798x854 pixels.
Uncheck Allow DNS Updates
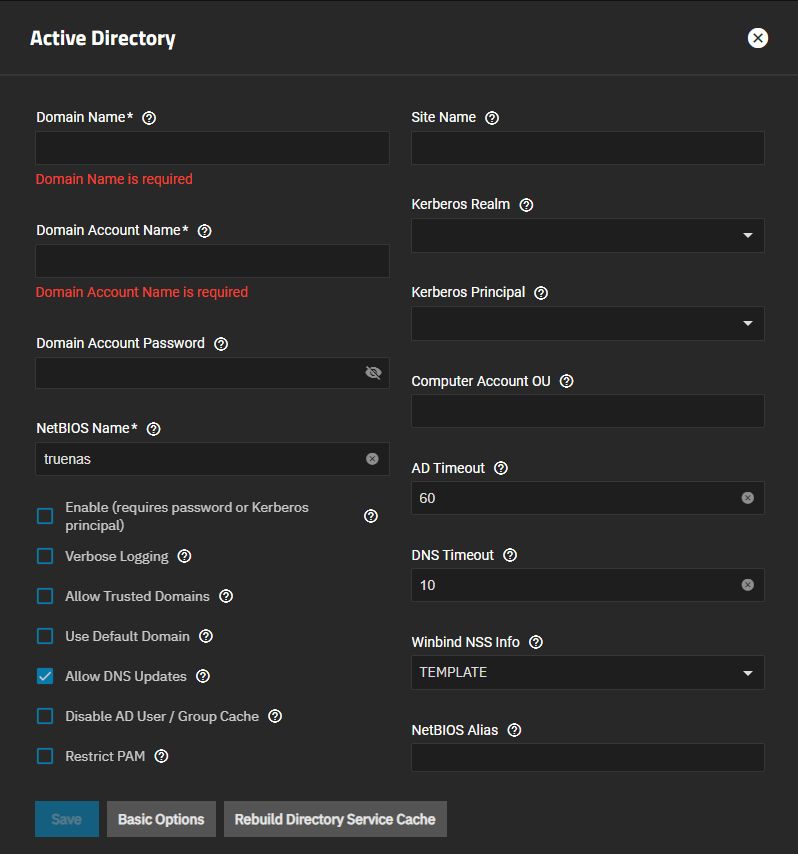click(45, 676)
